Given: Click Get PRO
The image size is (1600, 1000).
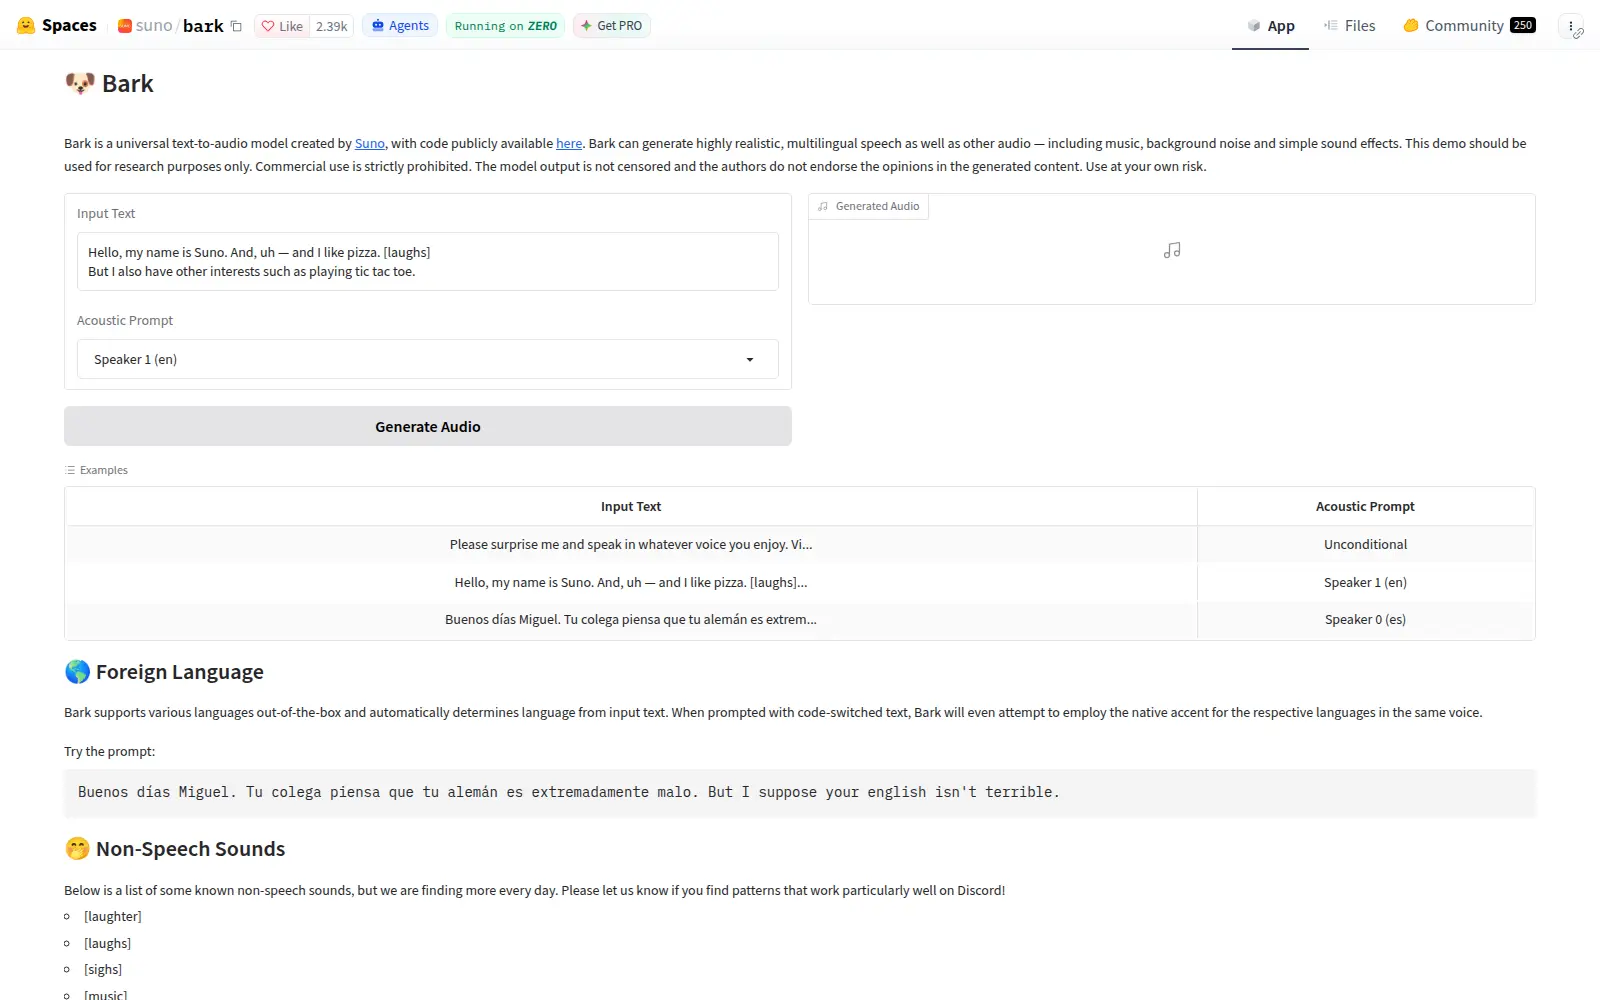Looking at the screenshot, I should tap(611, 26).
